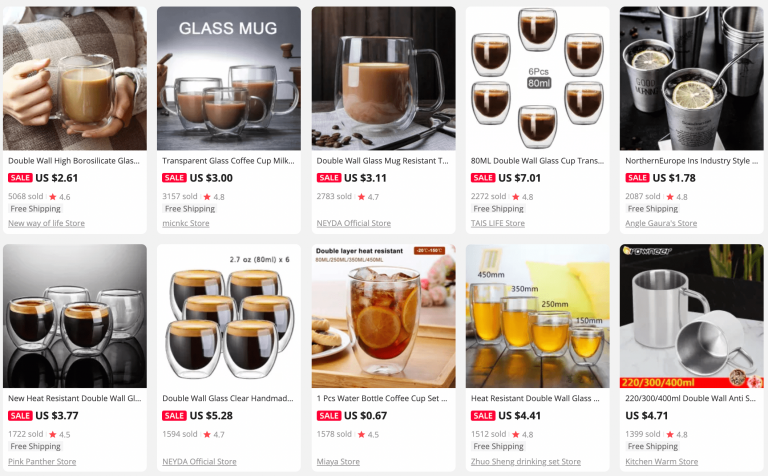Go to TAIS LIFE Store
Screen dimensions: 768x476
pyautogui.click(x=498, y=223)
